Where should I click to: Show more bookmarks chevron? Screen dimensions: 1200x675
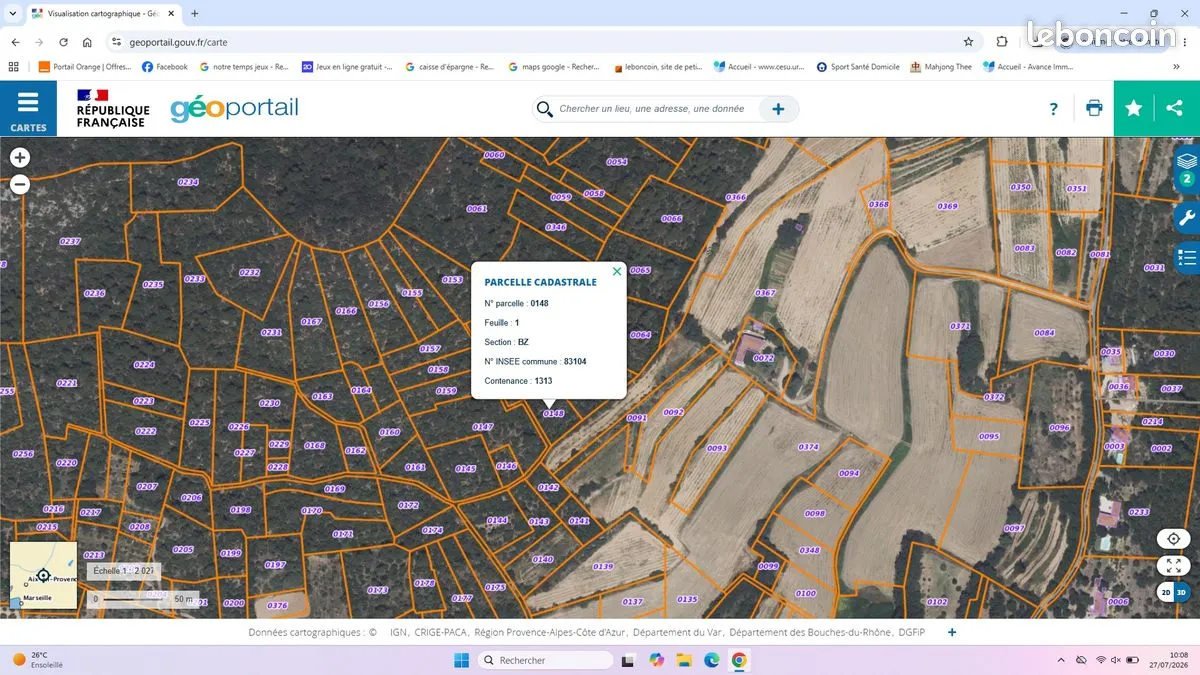pos(1176,67)
